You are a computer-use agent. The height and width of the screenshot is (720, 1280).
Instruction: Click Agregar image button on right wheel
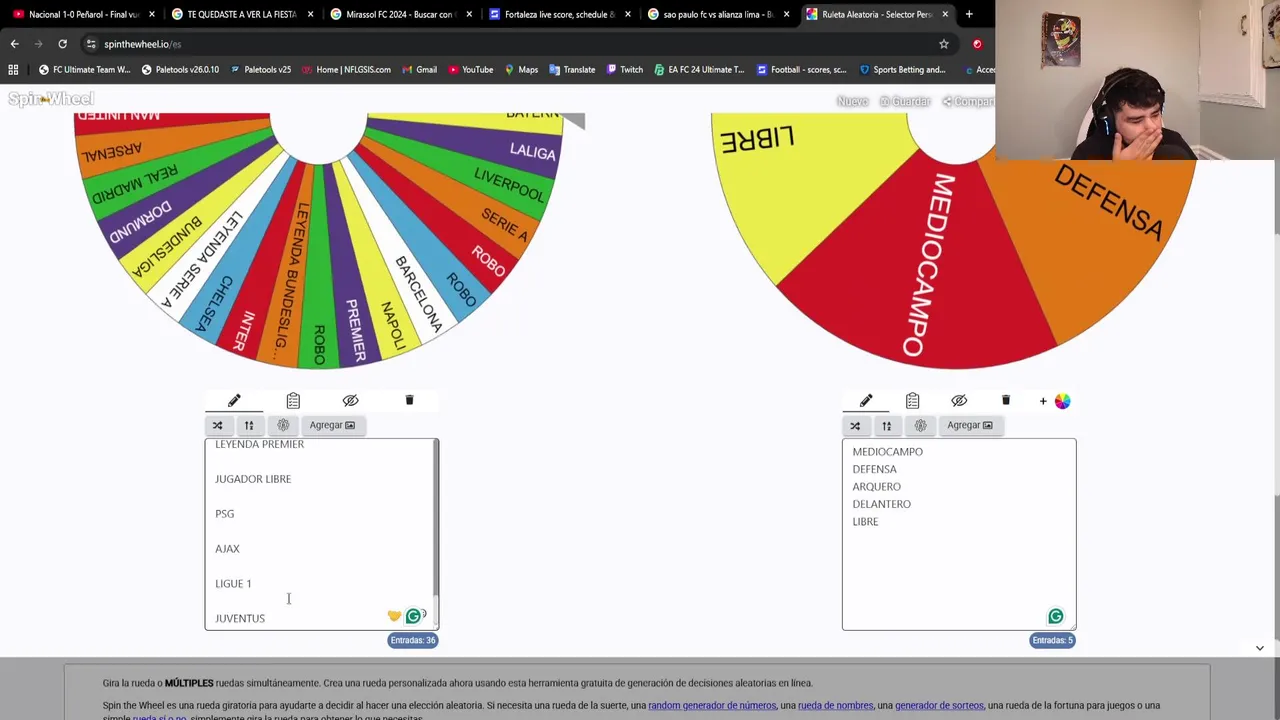pos(970,425)
